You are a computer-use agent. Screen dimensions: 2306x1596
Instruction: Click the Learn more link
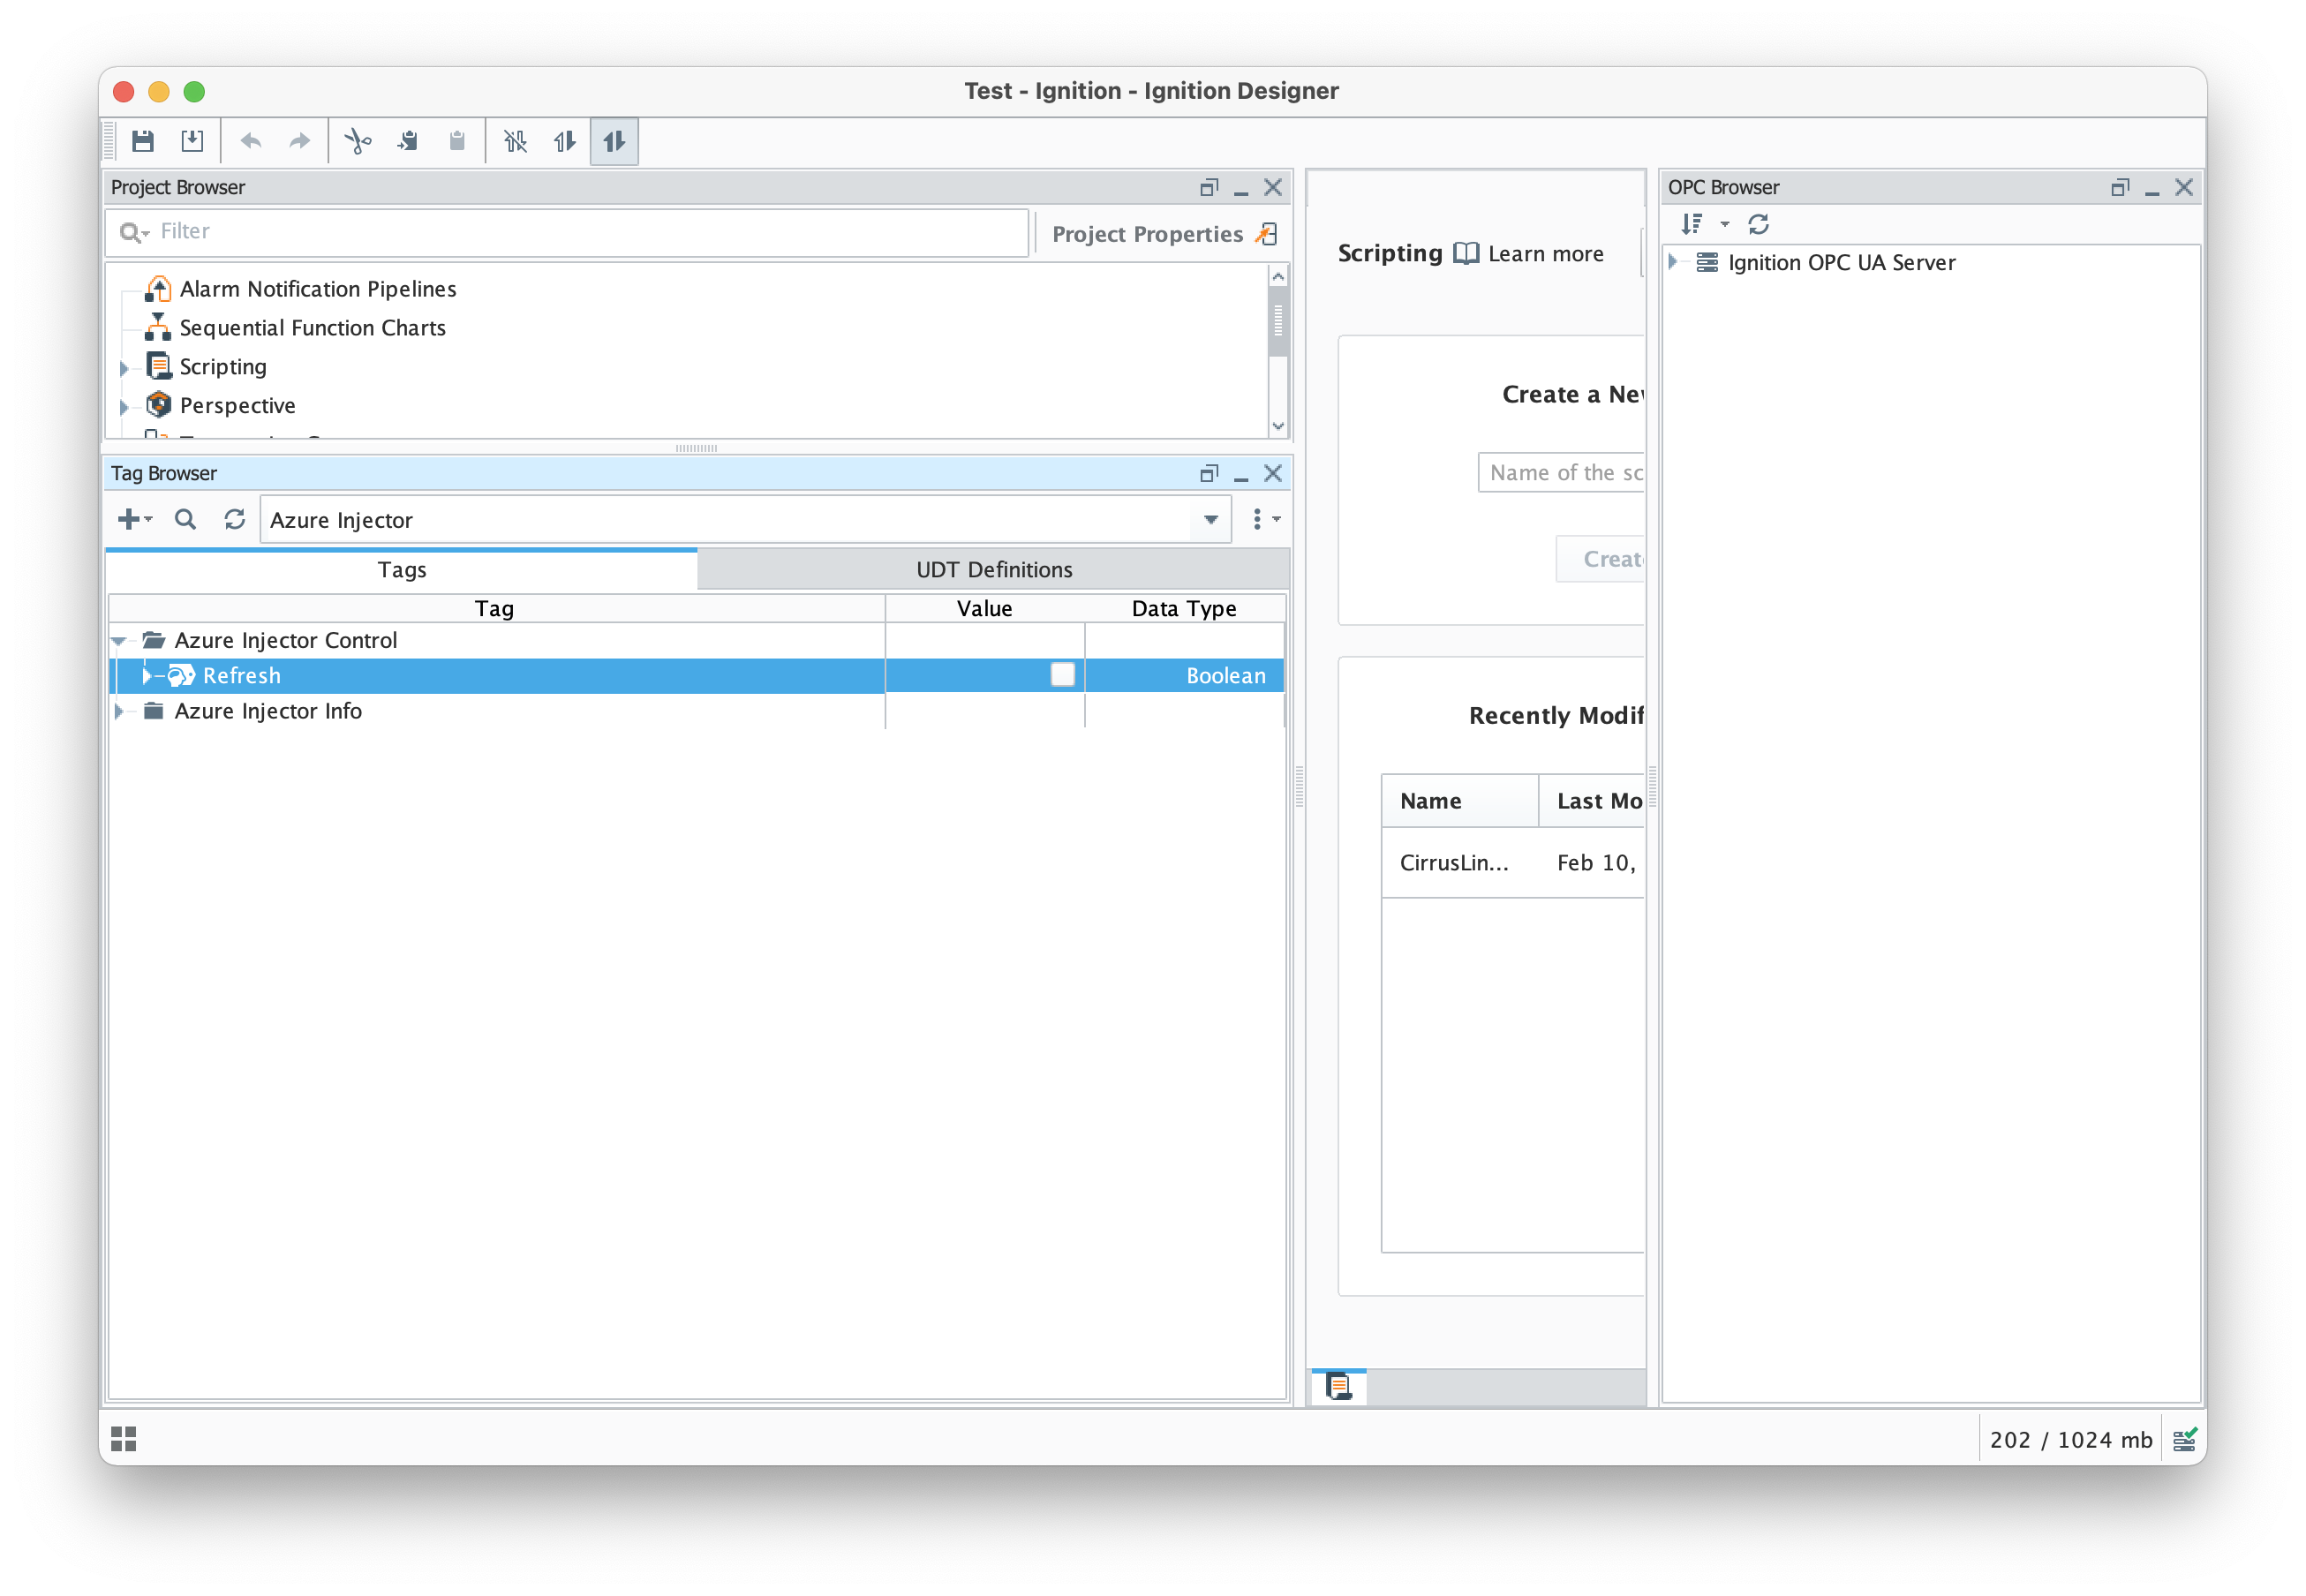coord(1544,254)
